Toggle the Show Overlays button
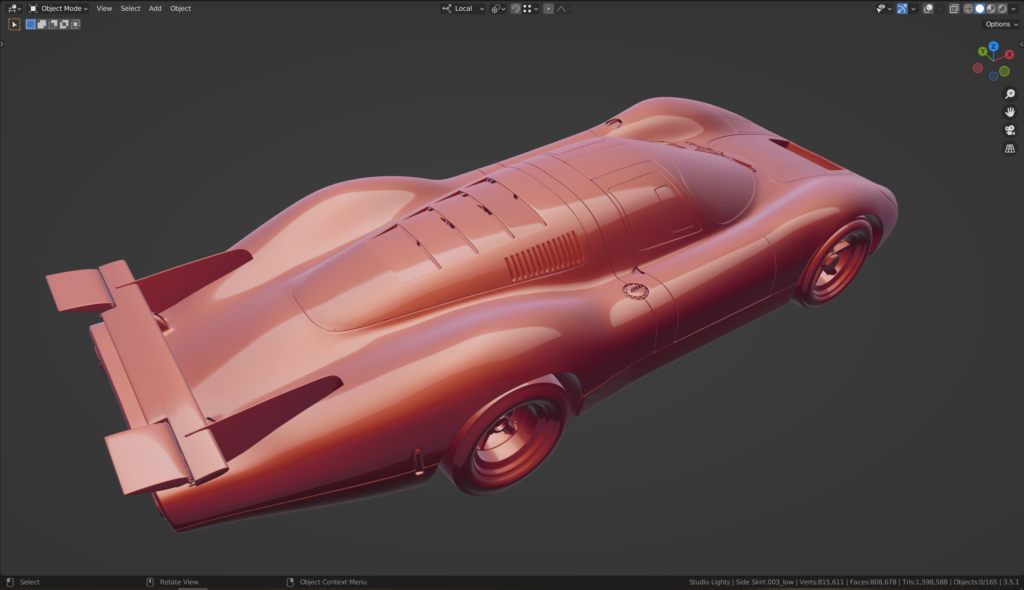Image resolution: width=1024 pixels, height=590 pixels. pos(928,8)
